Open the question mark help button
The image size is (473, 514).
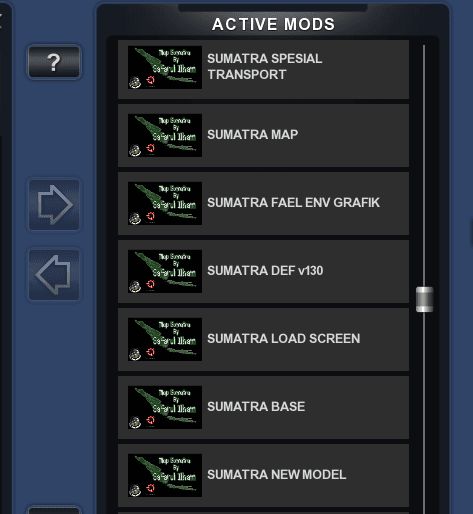click(54, 62)
